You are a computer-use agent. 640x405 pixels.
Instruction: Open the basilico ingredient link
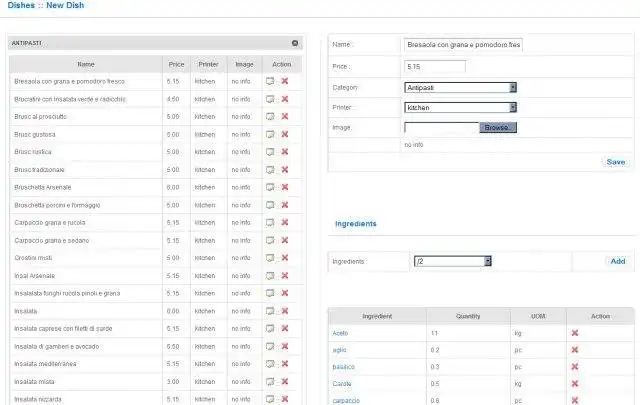coord(343,367)
